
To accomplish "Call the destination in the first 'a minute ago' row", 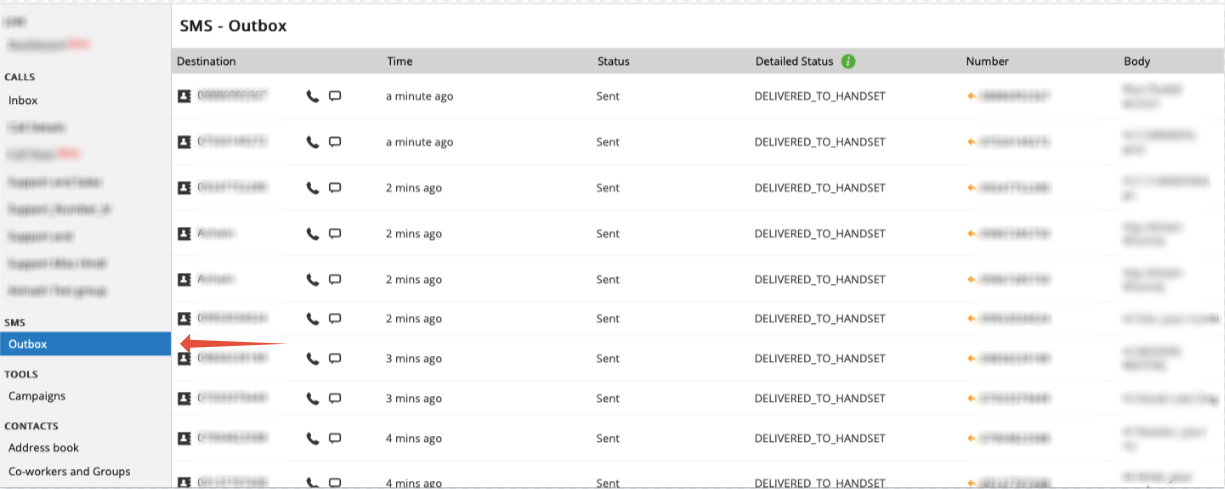I will [x=313, y=96].
